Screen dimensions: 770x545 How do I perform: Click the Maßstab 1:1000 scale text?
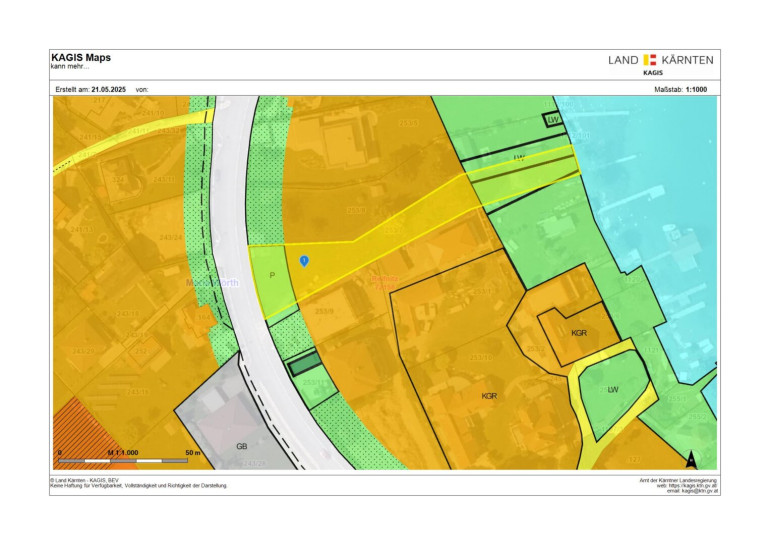[679, 89]
